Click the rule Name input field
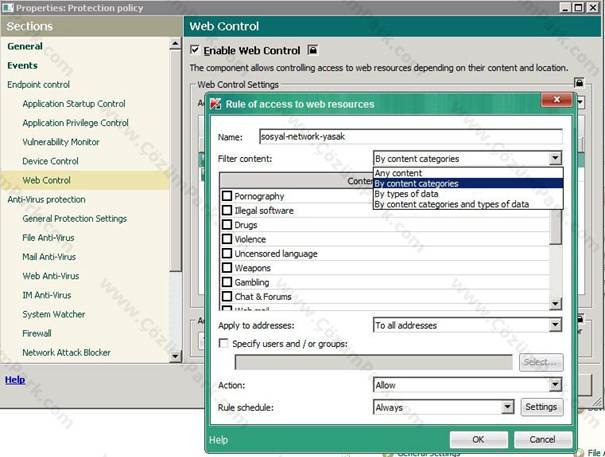 point(411,137)
